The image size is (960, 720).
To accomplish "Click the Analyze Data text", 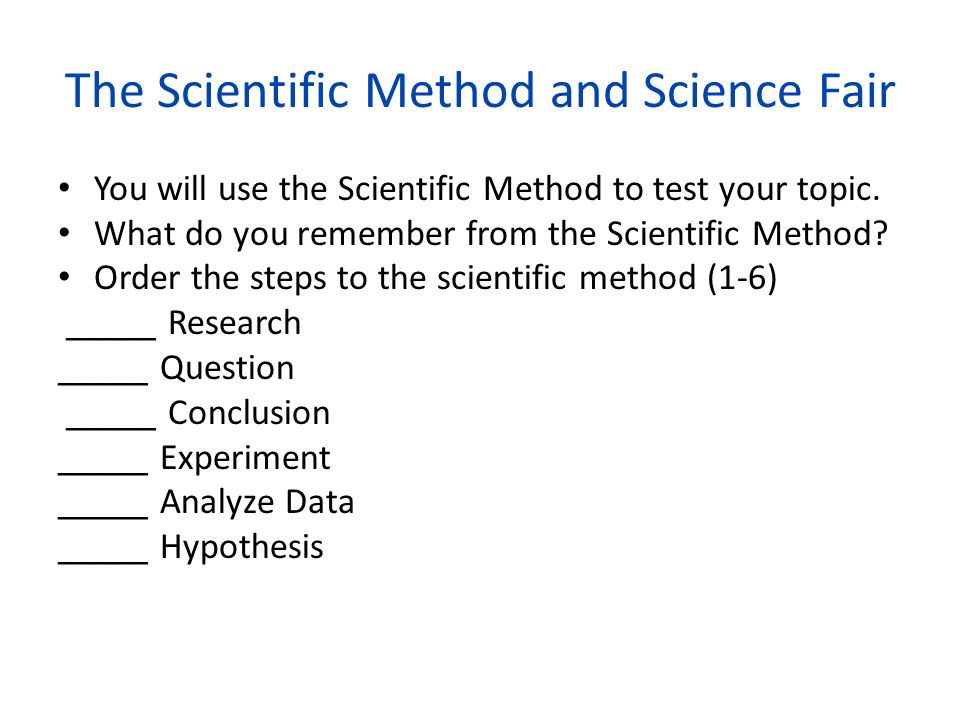I will 257,503.
